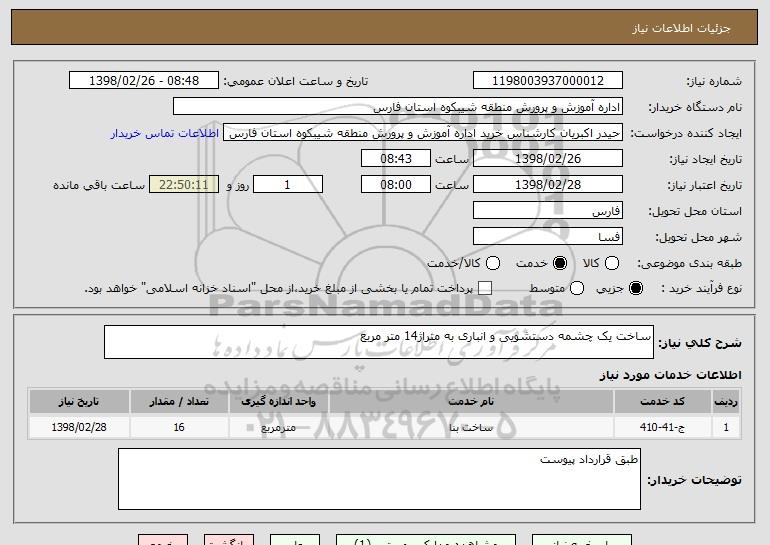Click the نوع فرآیند خرید label
The width and height of the screenshot is (770, 545).
point(701,288)
